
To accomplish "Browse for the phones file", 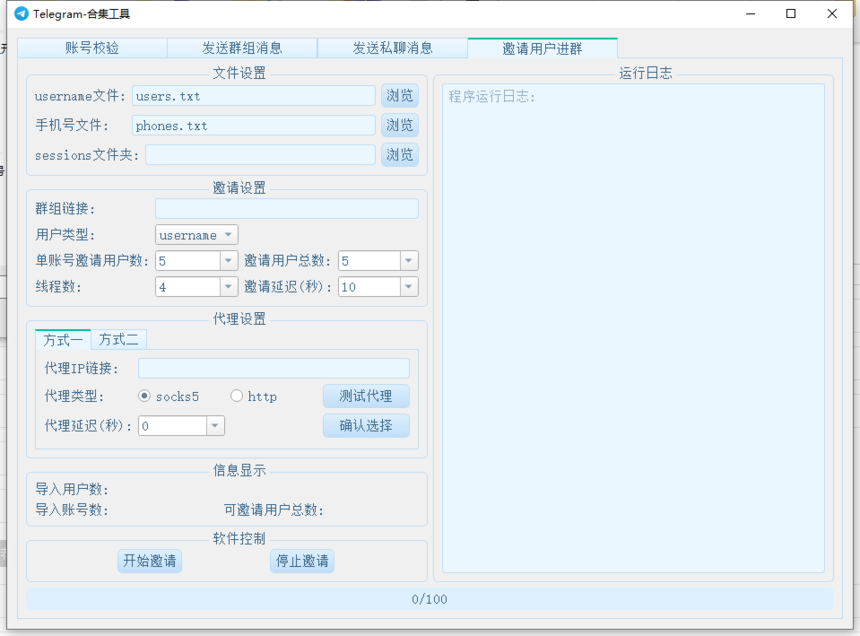I will (x=400, y=125).
